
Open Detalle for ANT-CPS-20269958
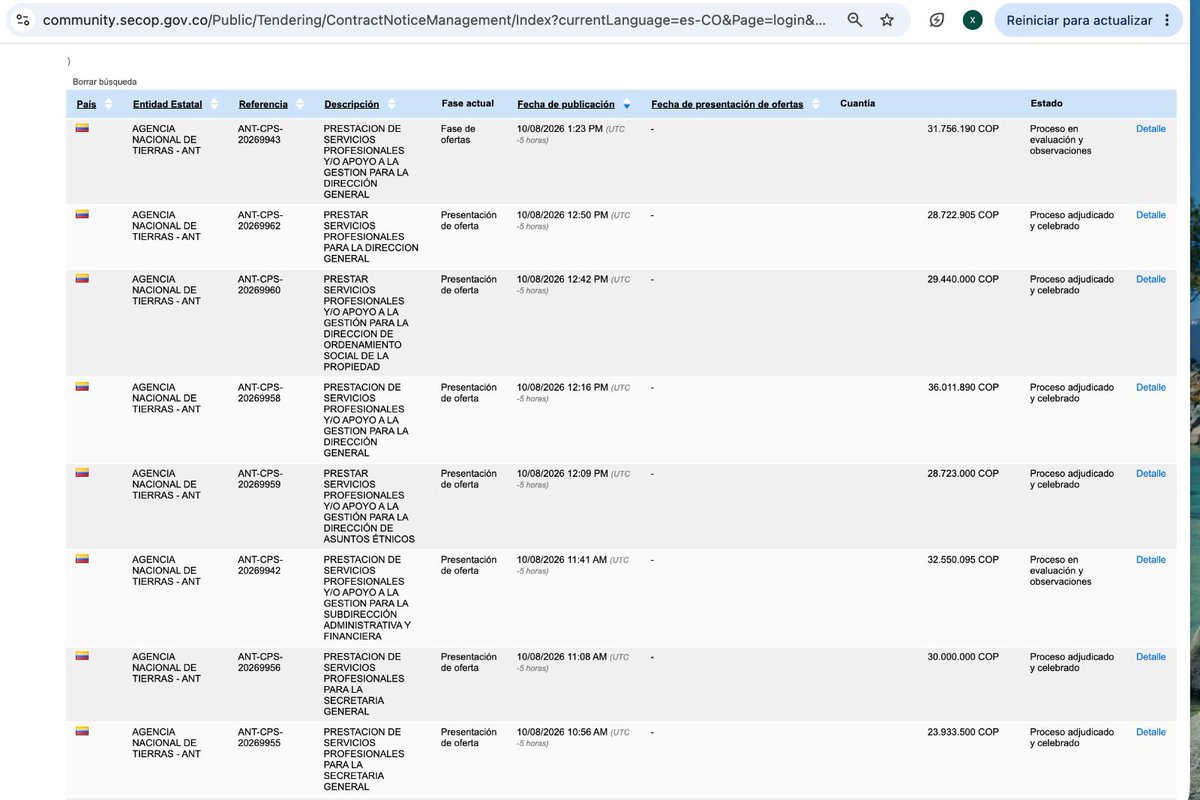[1151, 387]
